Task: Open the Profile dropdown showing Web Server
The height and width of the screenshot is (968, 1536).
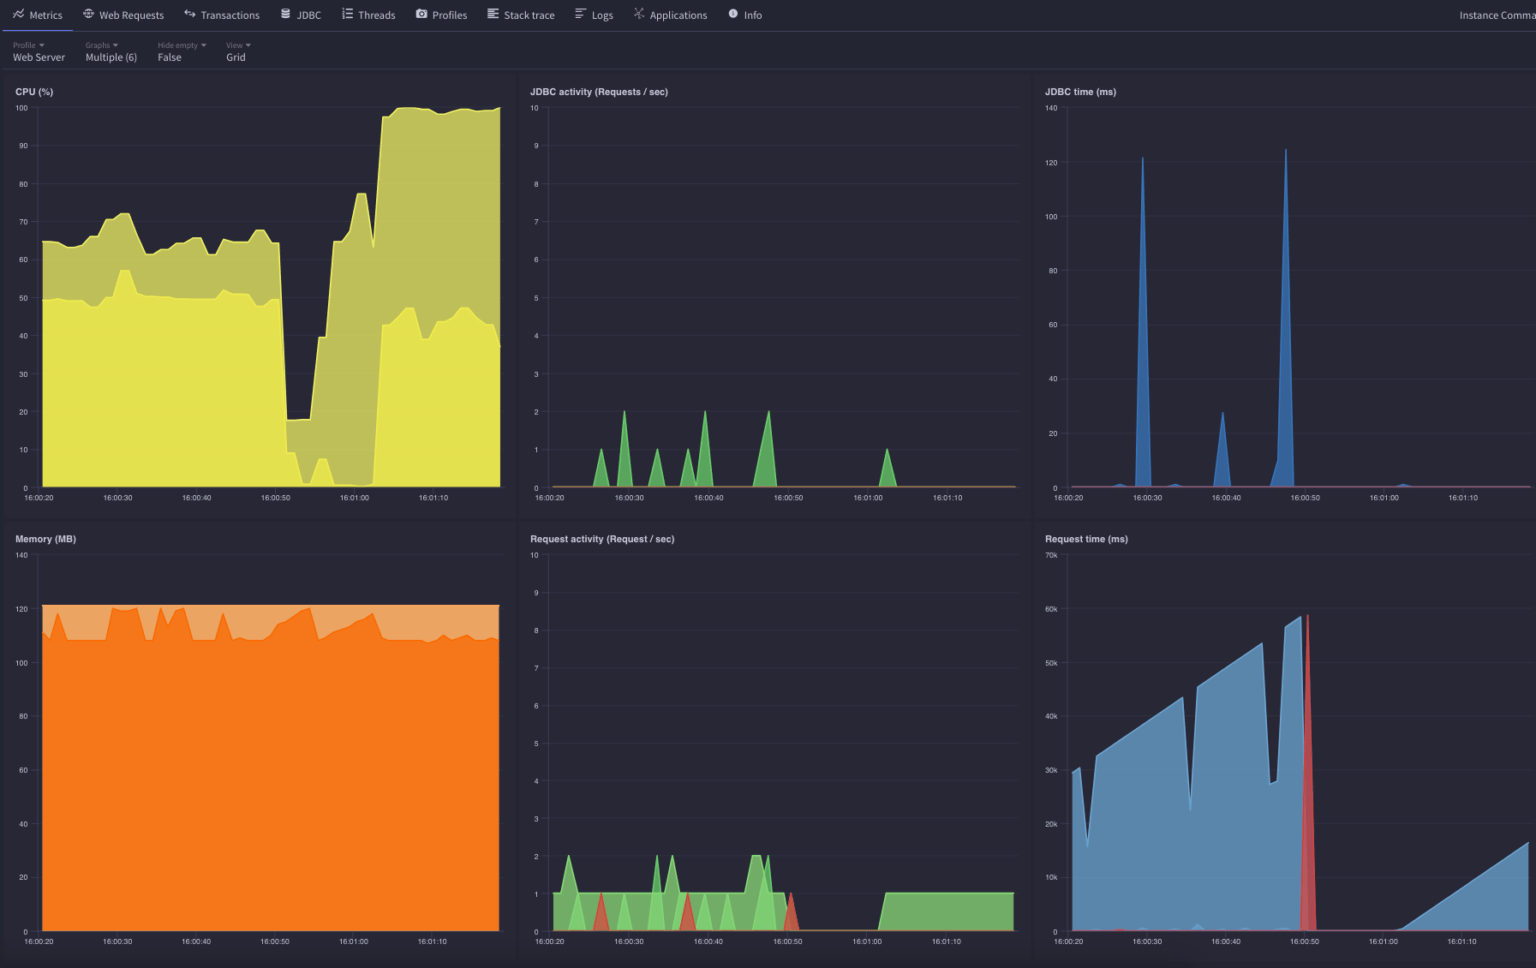Action: [38, 51]
